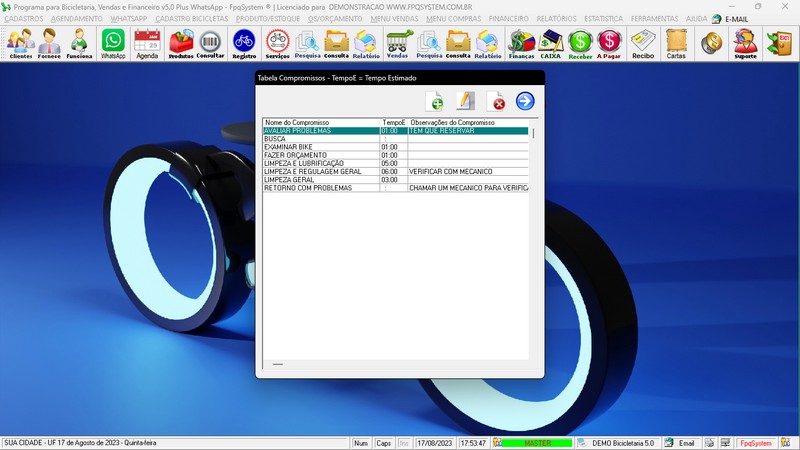Delete compromisso using red X document icon
800x450 pixels.
pos(495,101)
